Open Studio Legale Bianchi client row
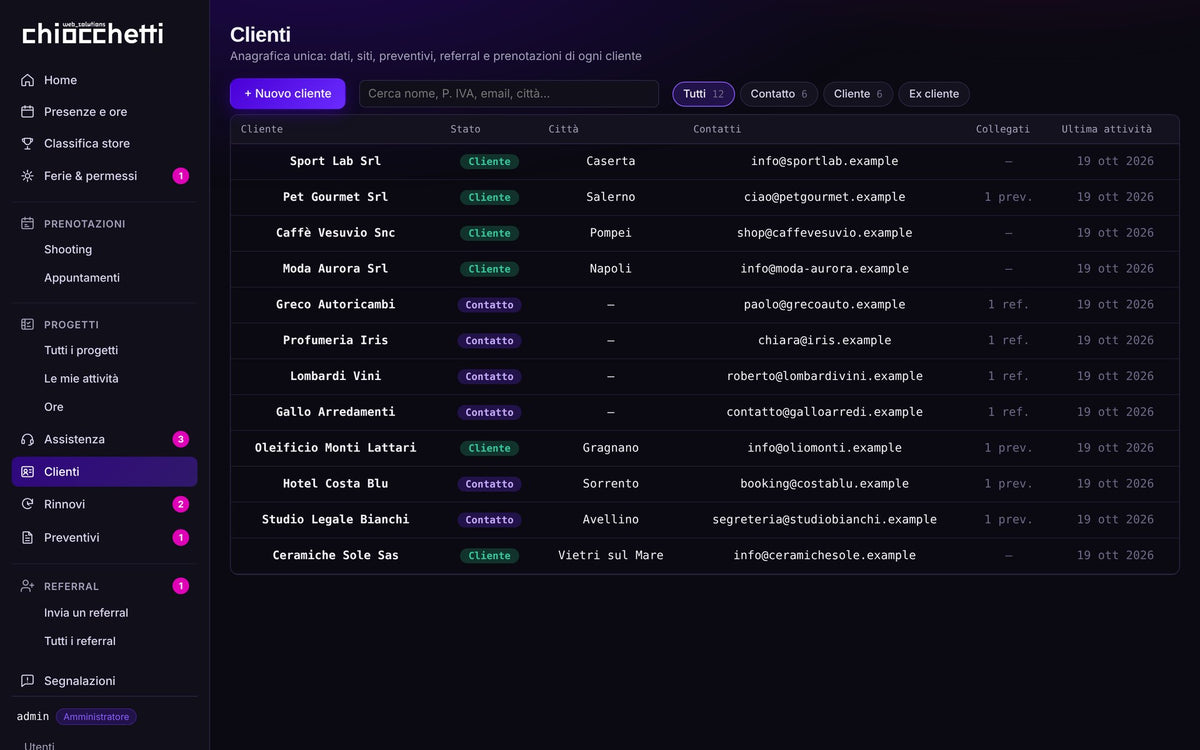The width and height of the screenshot is (1200, 750). pyautogui.click(x=705, y=520)
